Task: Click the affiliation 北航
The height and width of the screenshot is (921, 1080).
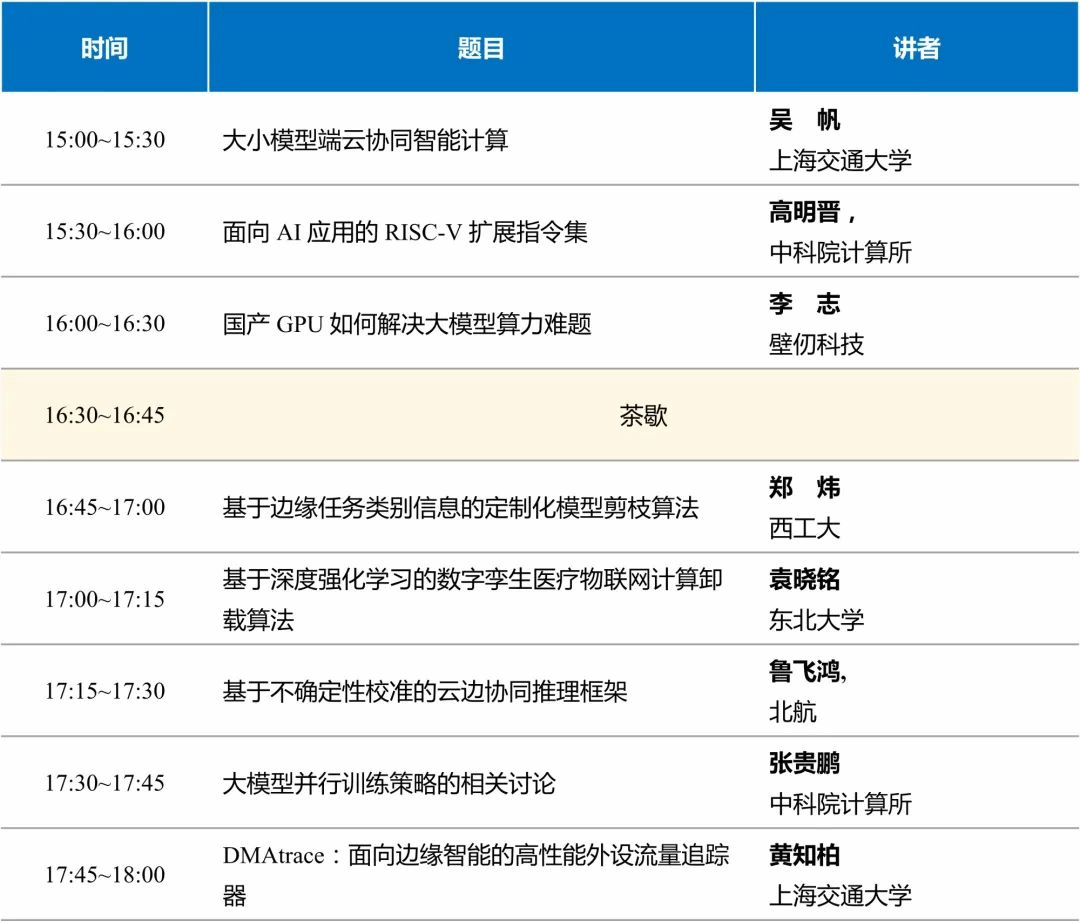Action: [x=792, y=712]
